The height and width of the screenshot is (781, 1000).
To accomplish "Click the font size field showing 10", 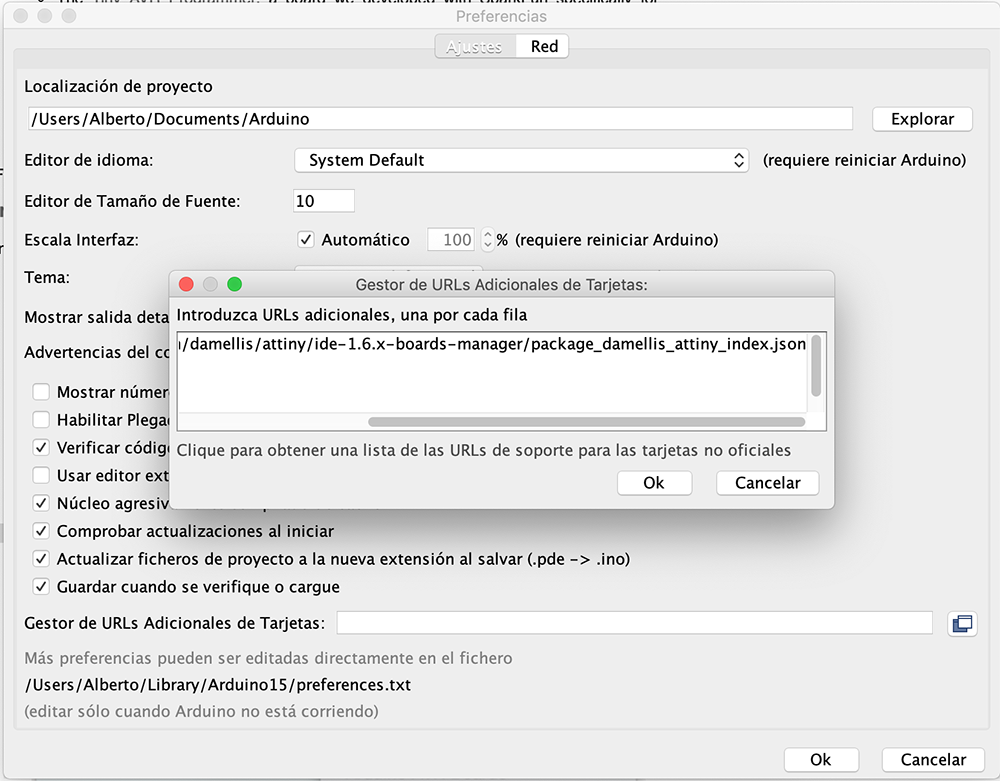I will point(323,201).
